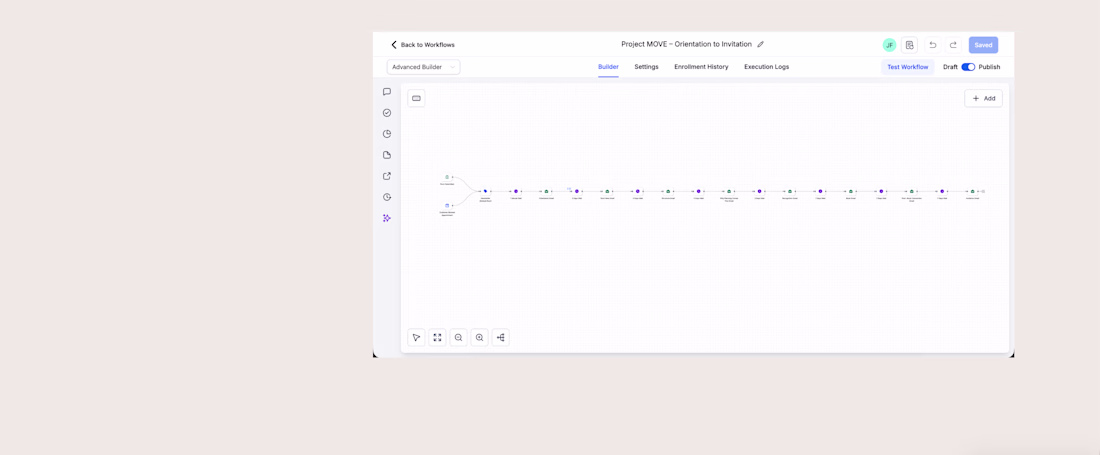The height and width of the screenshot is (455, 1100).
Task: Click the Add button on canvas
Action: (984, 98)
